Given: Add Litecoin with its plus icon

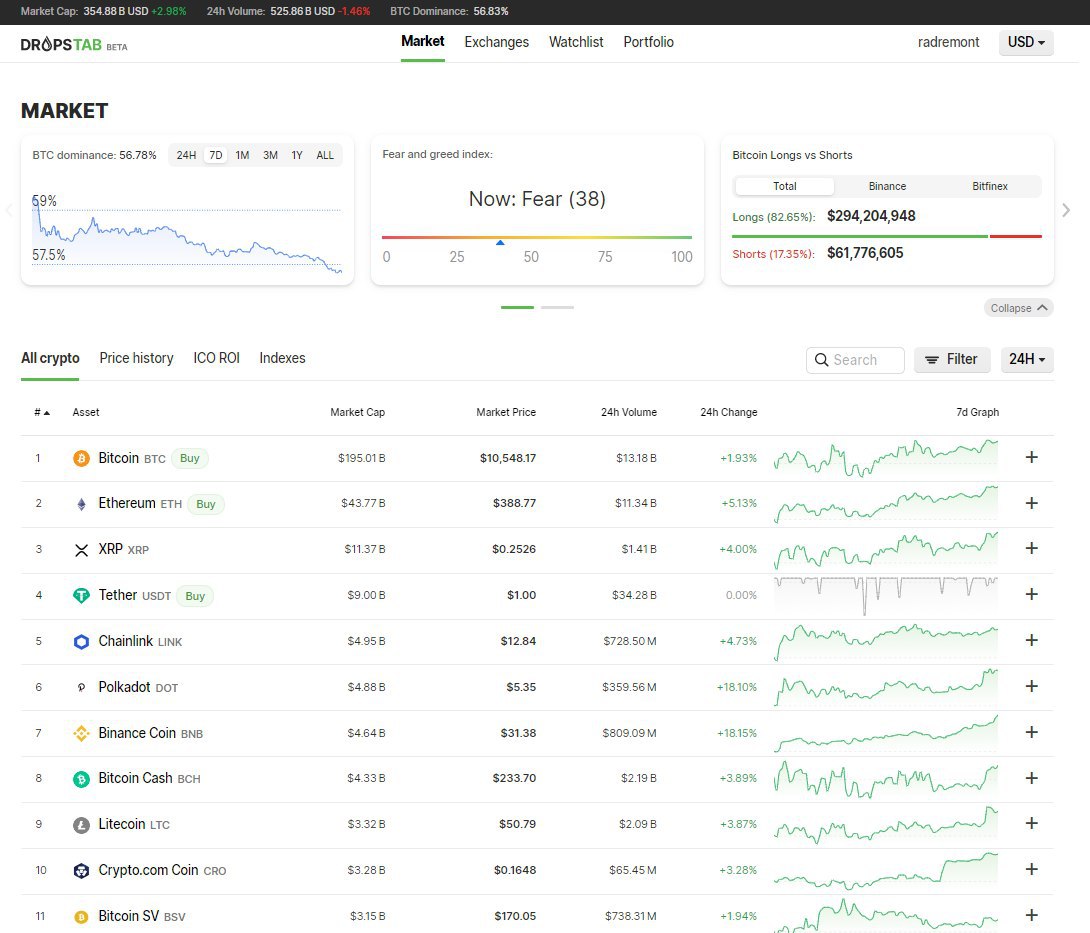Looking at the screenshot, I should coord(1032,823).
